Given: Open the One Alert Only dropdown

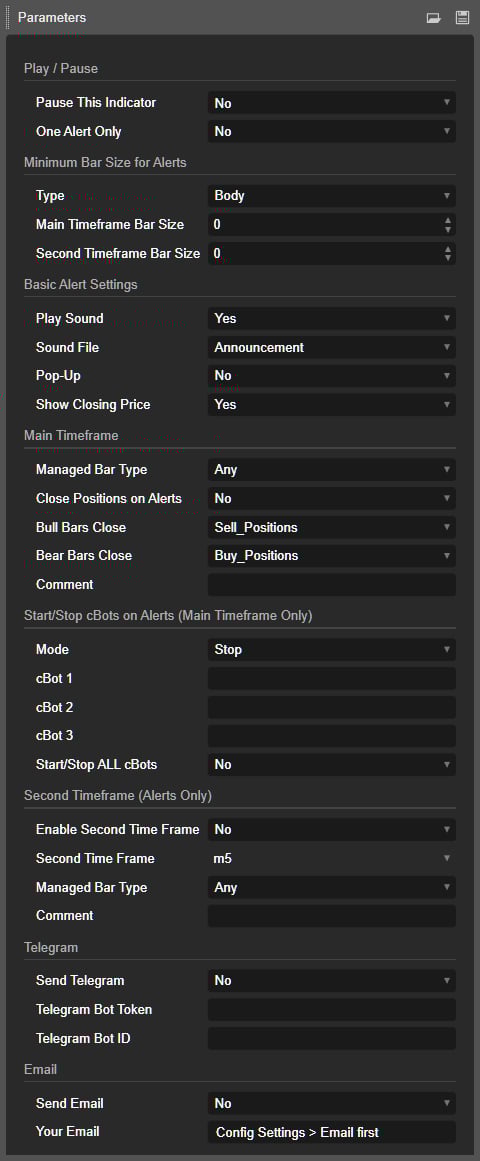Looking at the screenshot, I should coord(332,132).
